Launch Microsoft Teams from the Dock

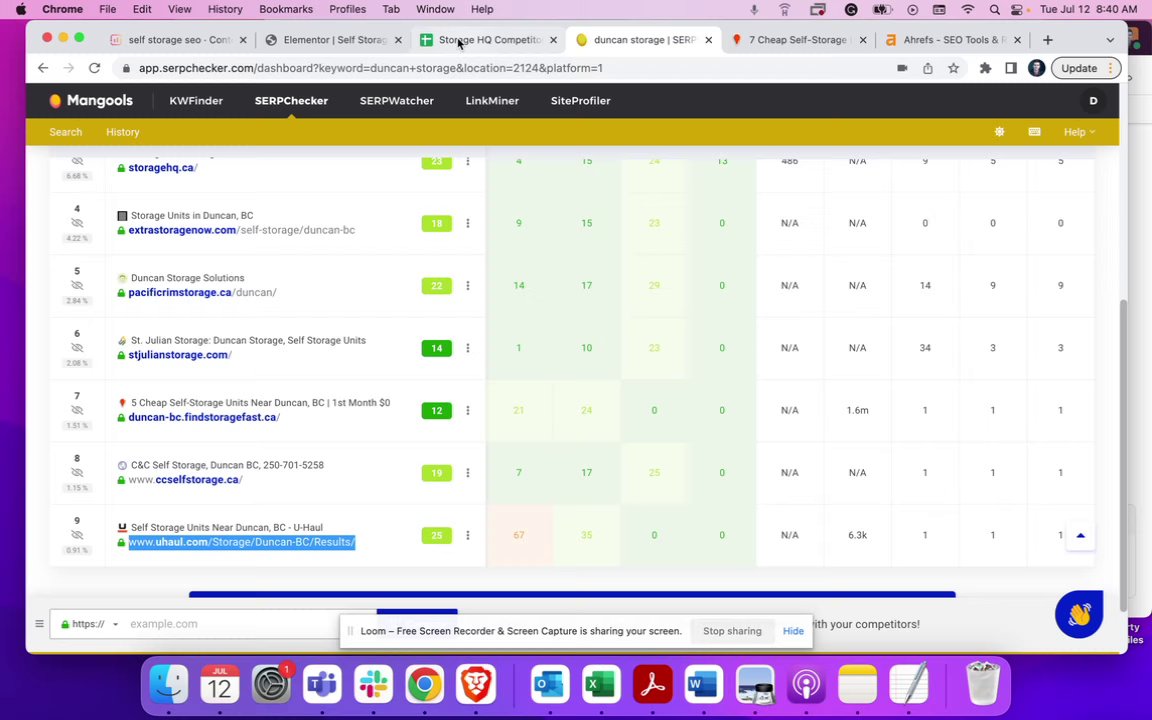pos(322,686)
